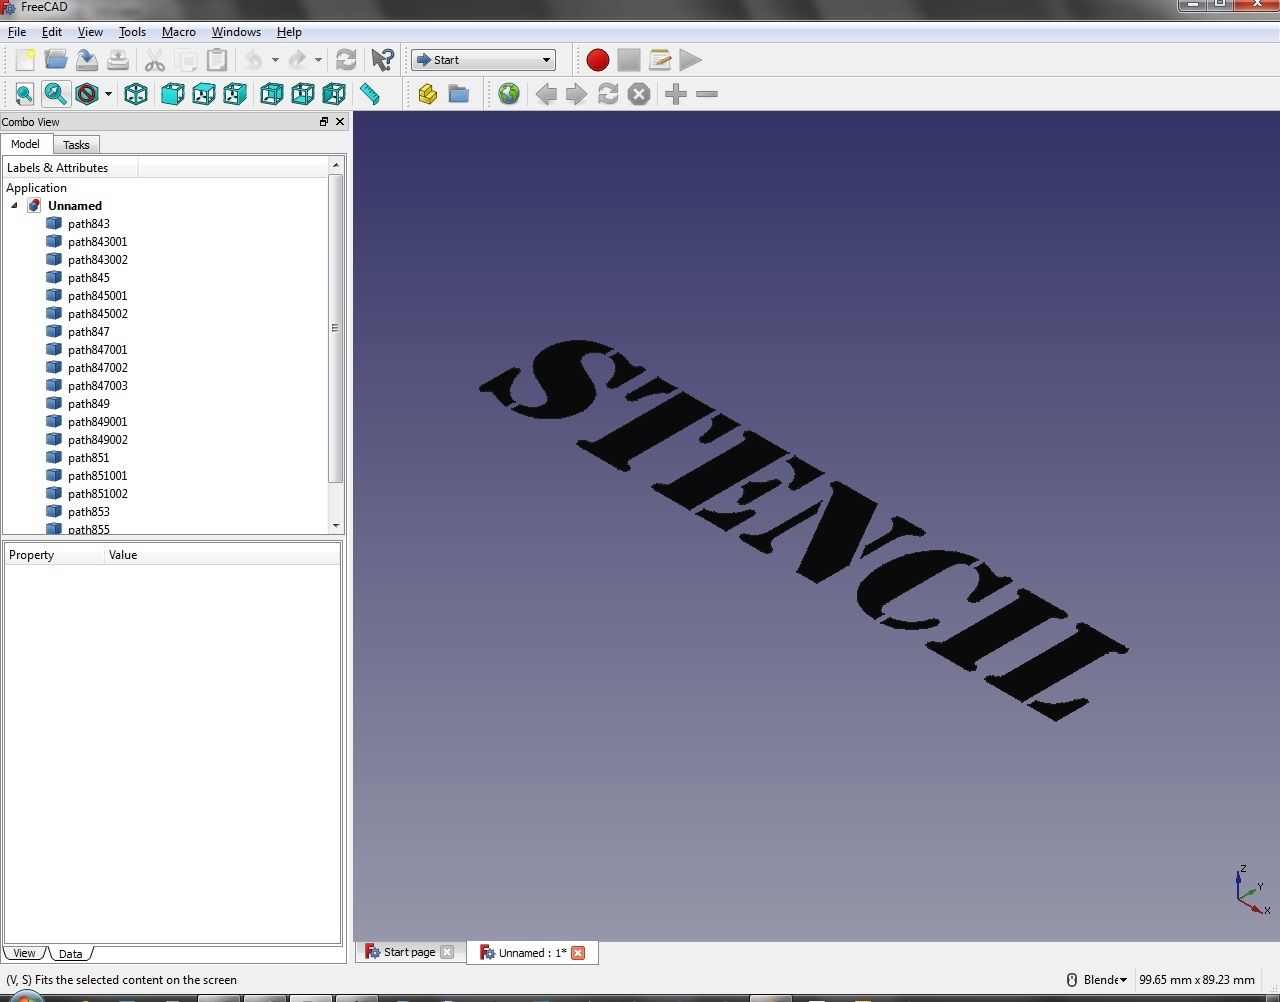Start recording a macro
The image size is (1280, 1002).
click(x=597, y=60)
